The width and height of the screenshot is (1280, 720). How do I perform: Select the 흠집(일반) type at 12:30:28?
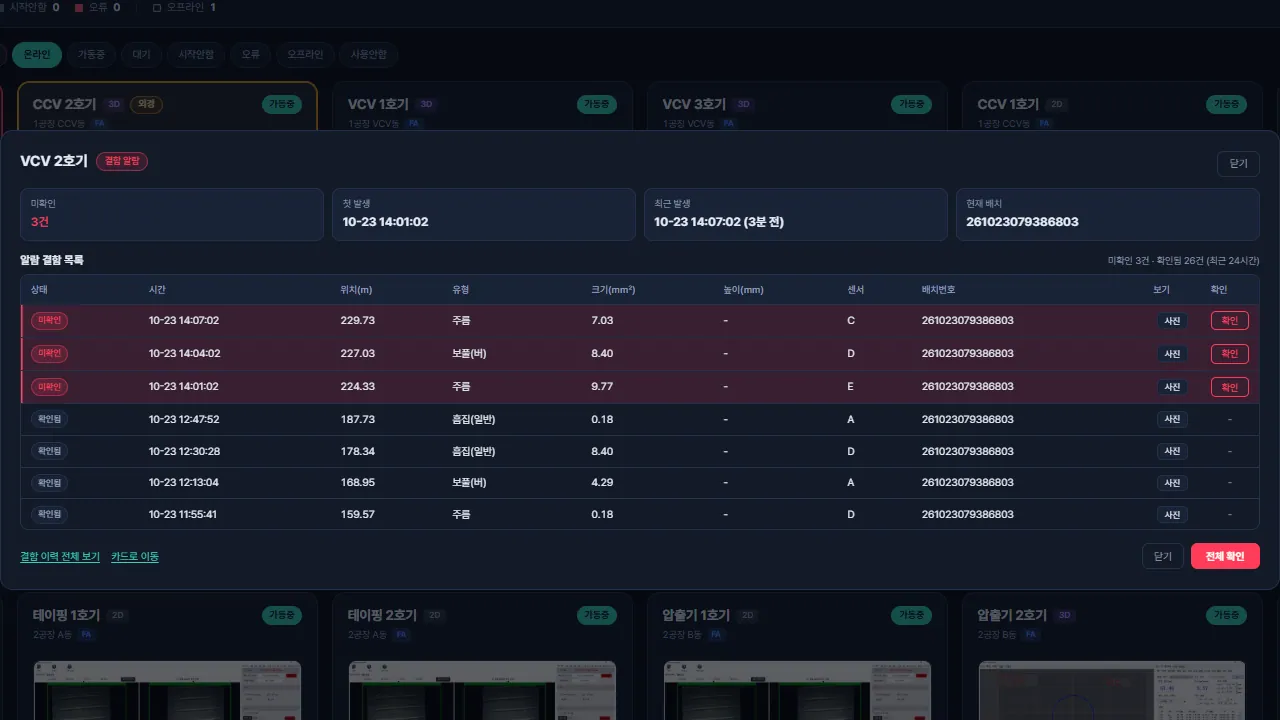click(x=473, y=452)
